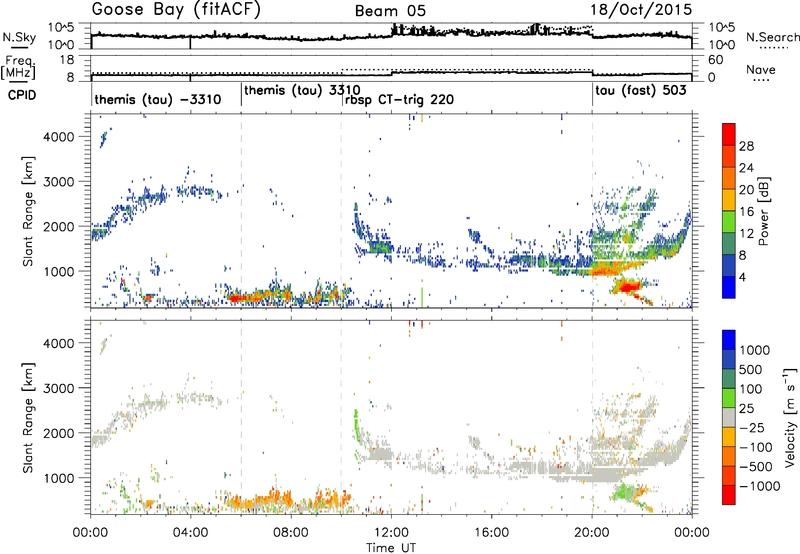Click the 'CPID' label

coord(22,95)
